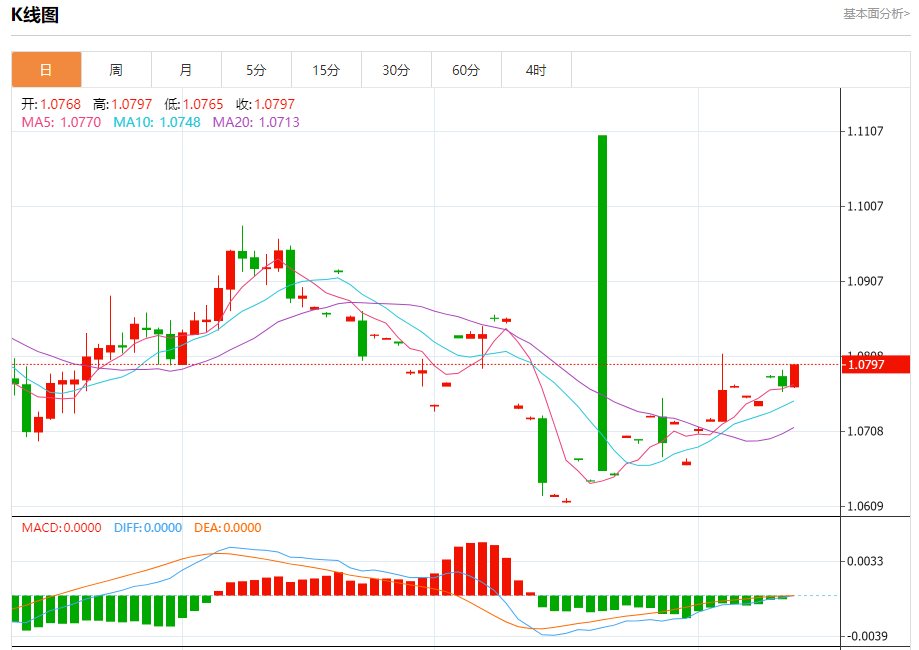Click the MA10 indicator value label
This screenshot has height=650, width=919.
tap(156, 122)
